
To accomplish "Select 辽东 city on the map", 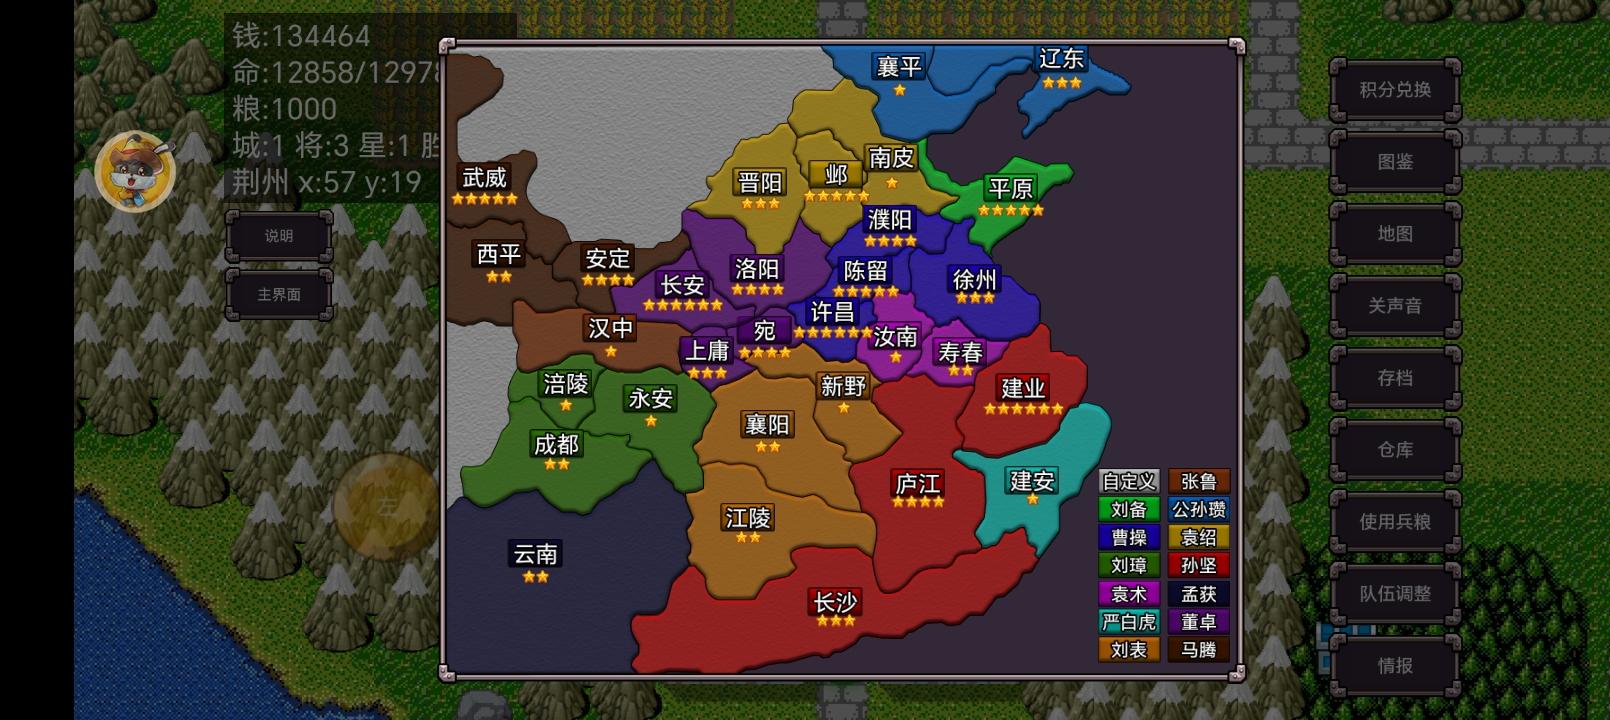I will 1061,59.
